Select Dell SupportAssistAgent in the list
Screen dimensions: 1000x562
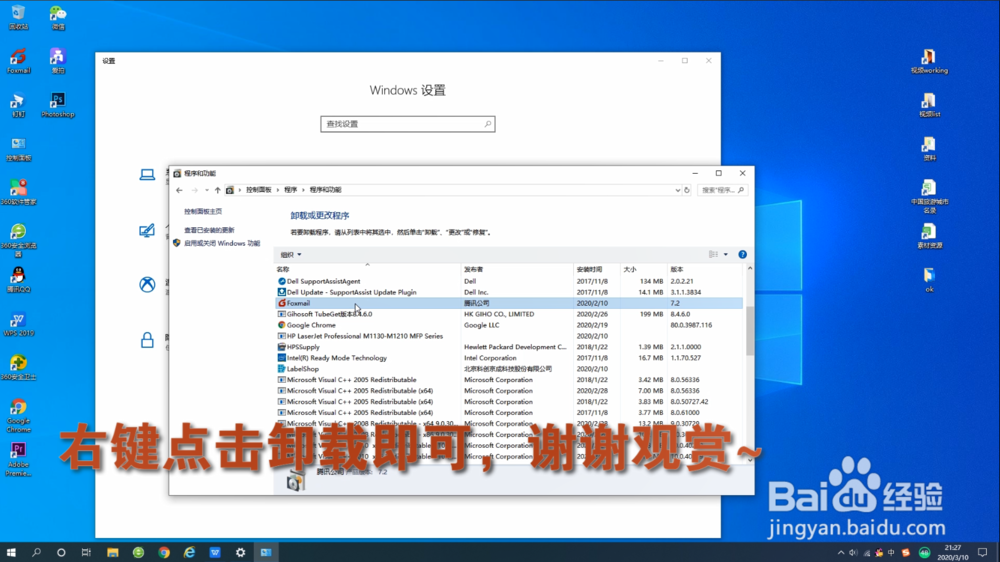click(508, 281)
